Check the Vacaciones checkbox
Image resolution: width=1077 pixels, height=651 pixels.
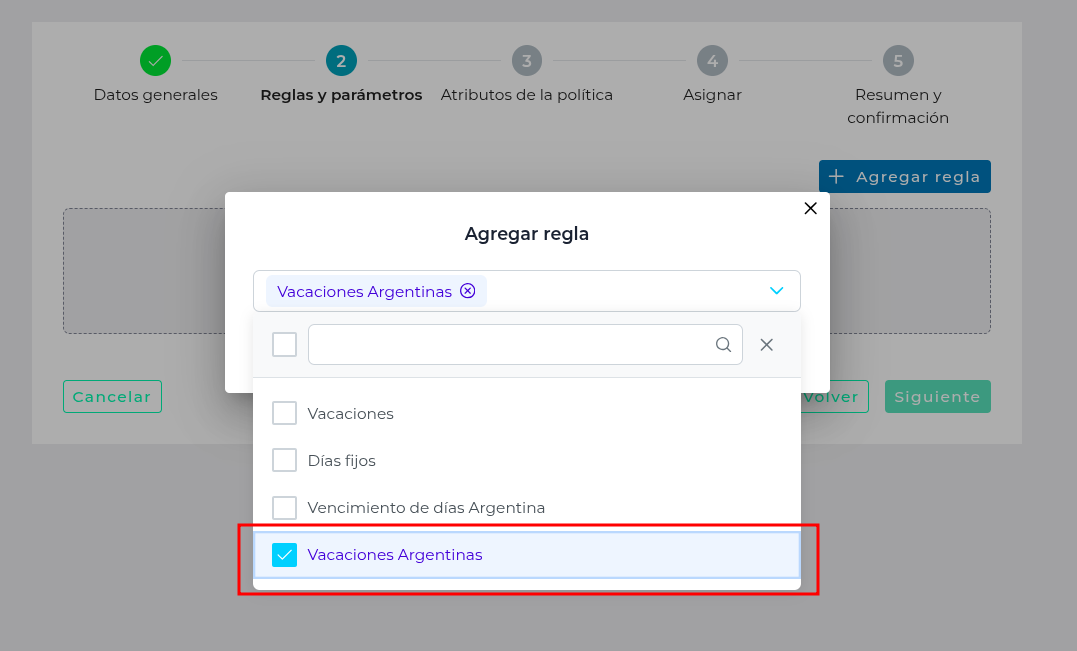pyautogui.click(x=285, y=413)
